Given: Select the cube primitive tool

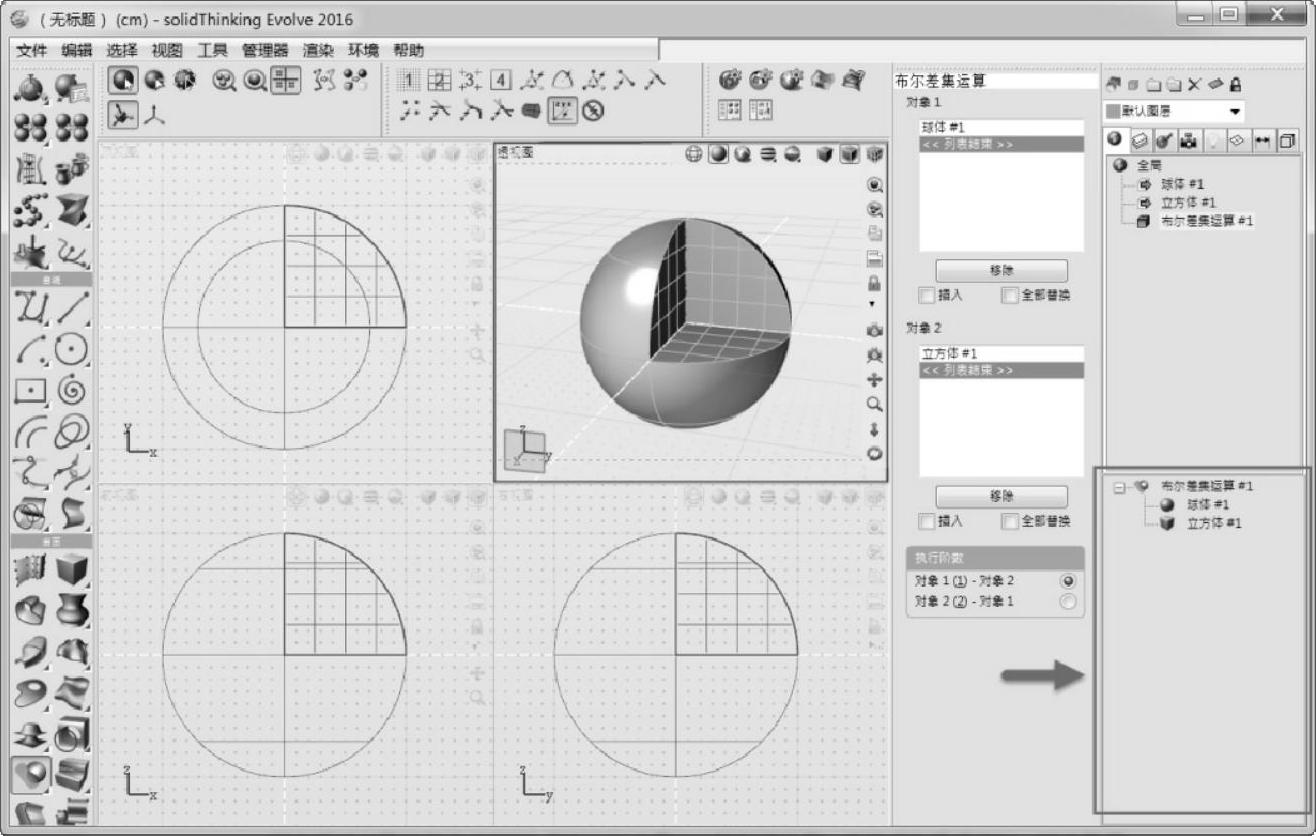Looking at the screenshot, I should [71, 570].
